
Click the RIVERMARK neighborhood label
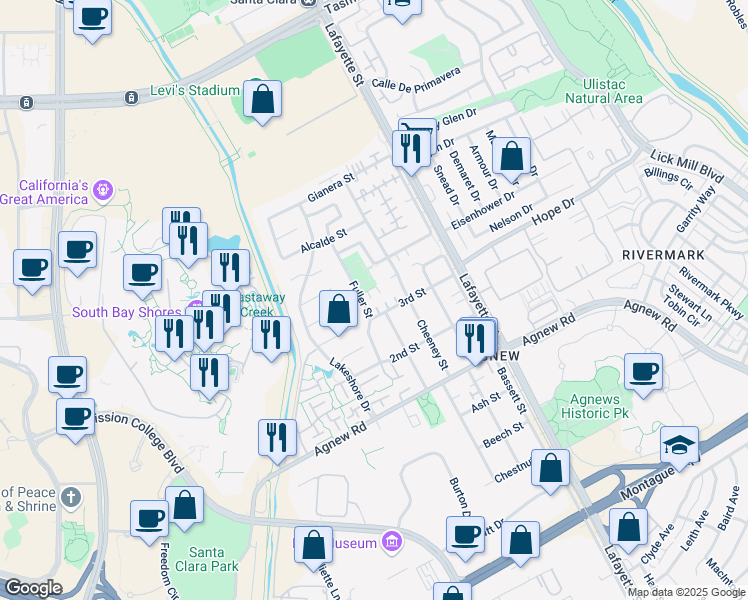(663, 255)
